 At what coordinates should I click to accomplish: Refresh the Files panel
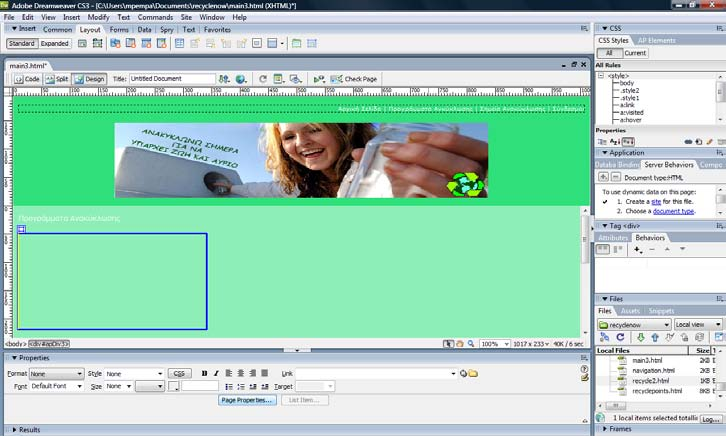pos(620,337)
